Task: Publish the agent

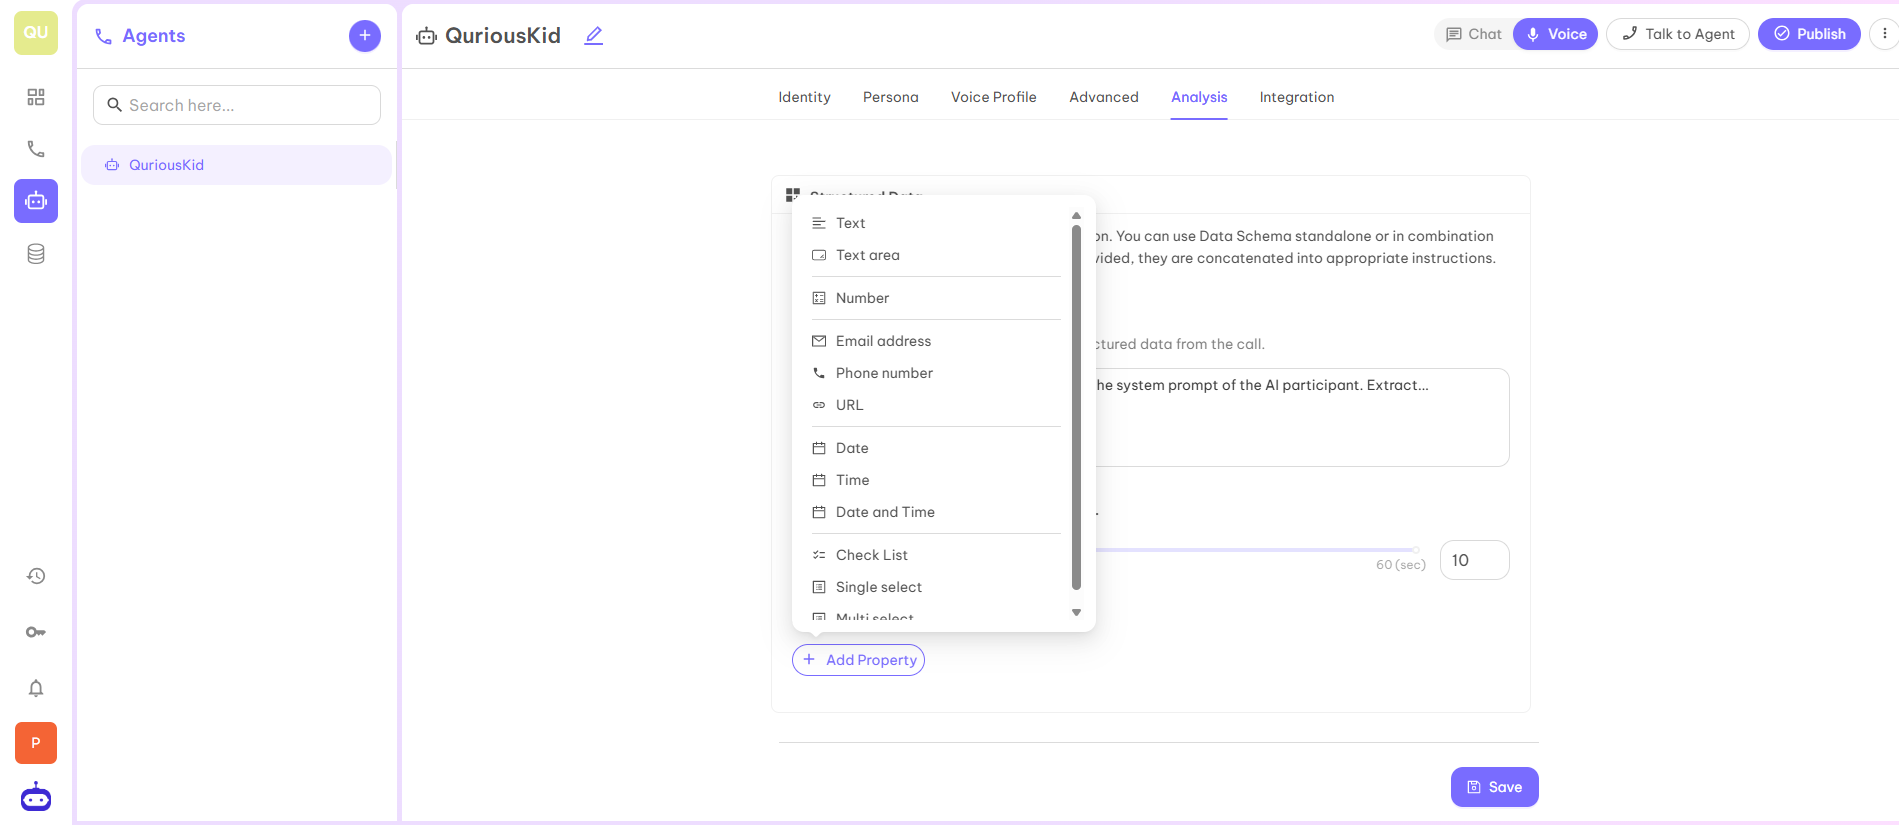Action: 1810,34
